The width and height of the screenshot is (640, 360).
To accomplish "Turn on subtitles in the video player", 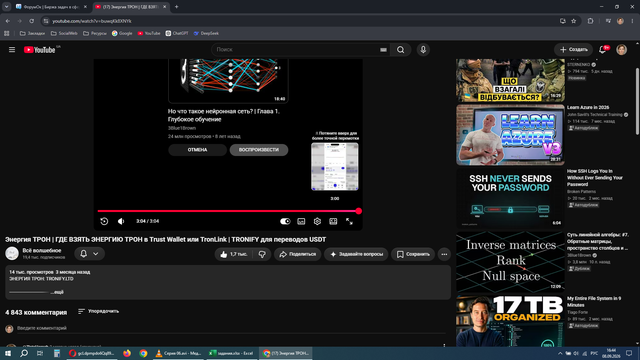I will [301, 221].
